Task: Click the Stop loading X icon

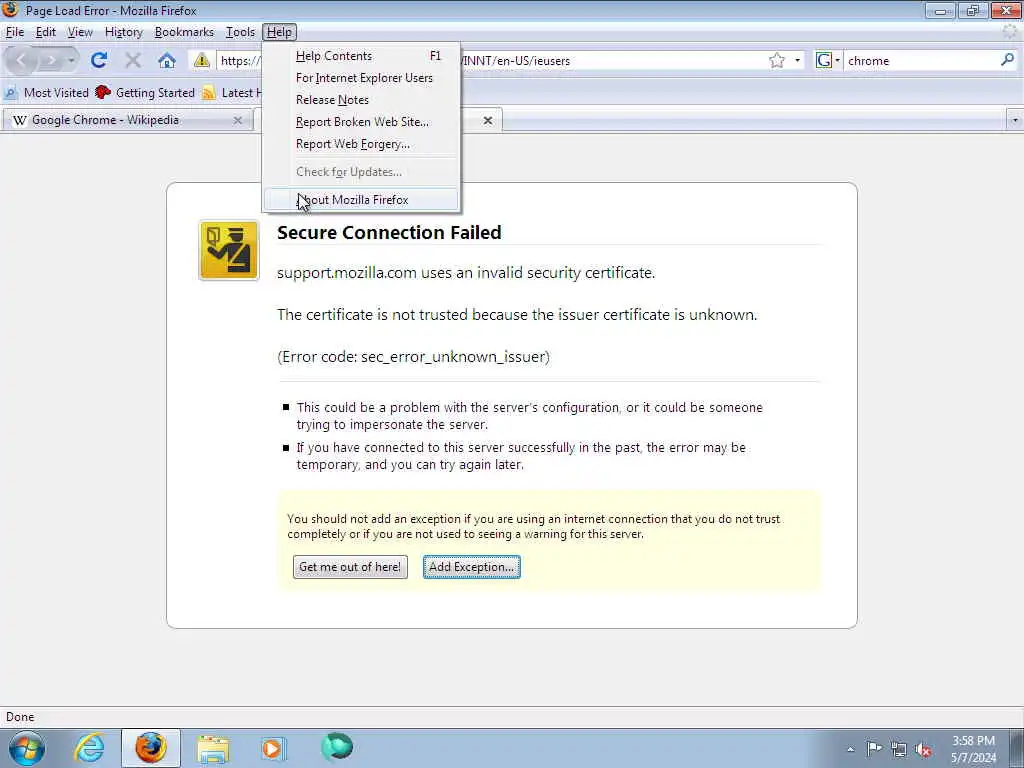Action: pyautogui.click(x=133, y=61)
